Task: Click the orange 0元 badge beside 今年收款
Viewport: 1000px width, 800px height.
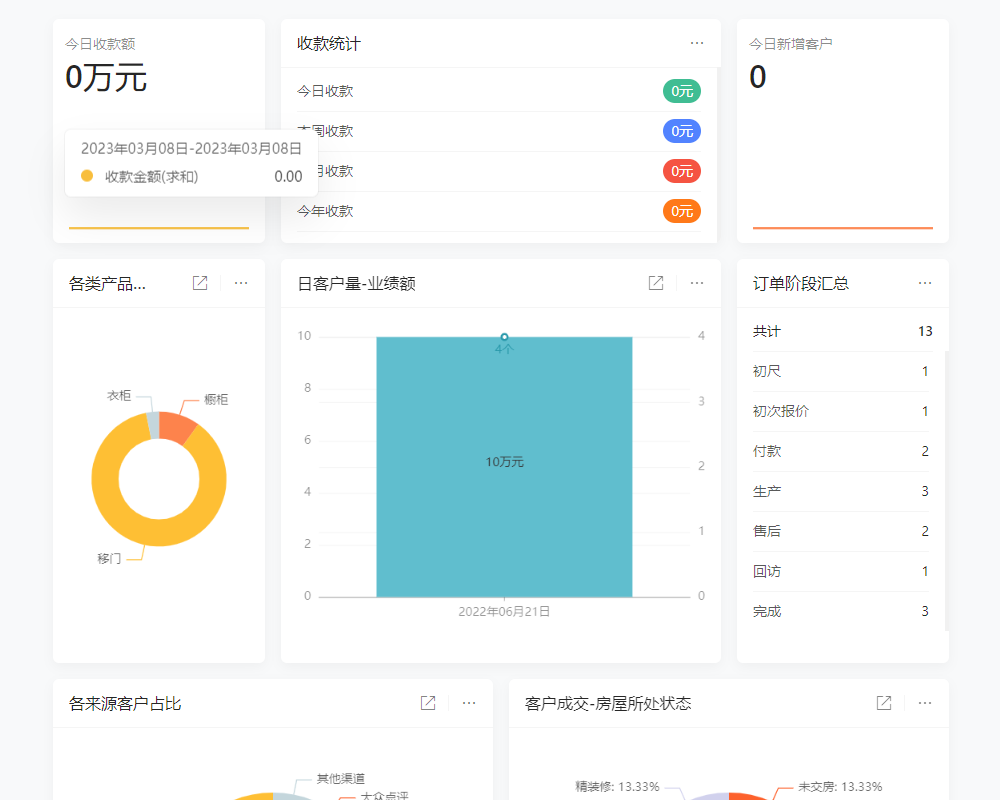Action: pos(681,211)
